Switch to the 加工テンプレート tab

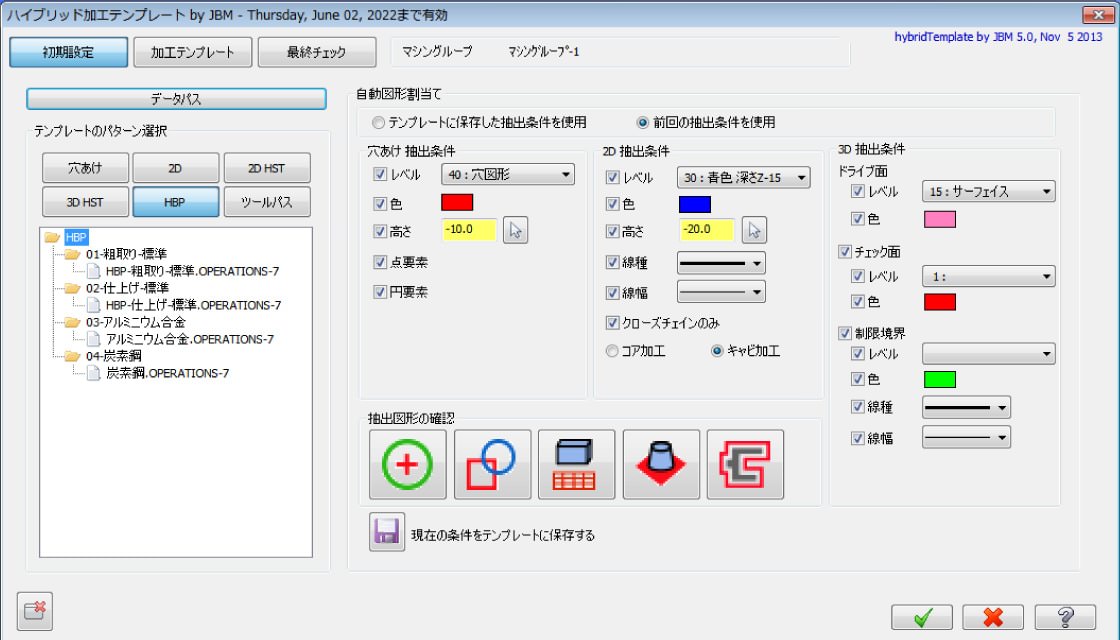tap(193, 53)
